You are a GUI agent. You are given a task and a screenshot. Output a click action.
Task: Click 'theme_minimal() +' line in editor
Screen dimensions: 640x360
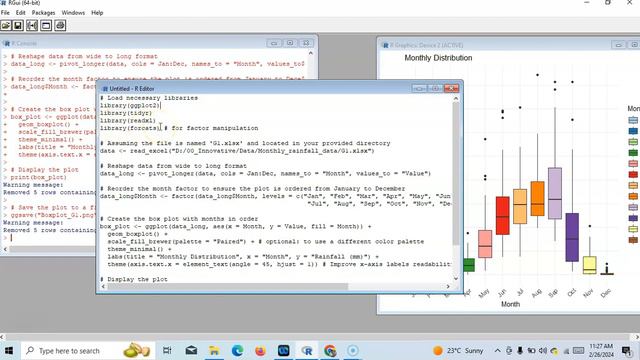(x=140, y=249)
